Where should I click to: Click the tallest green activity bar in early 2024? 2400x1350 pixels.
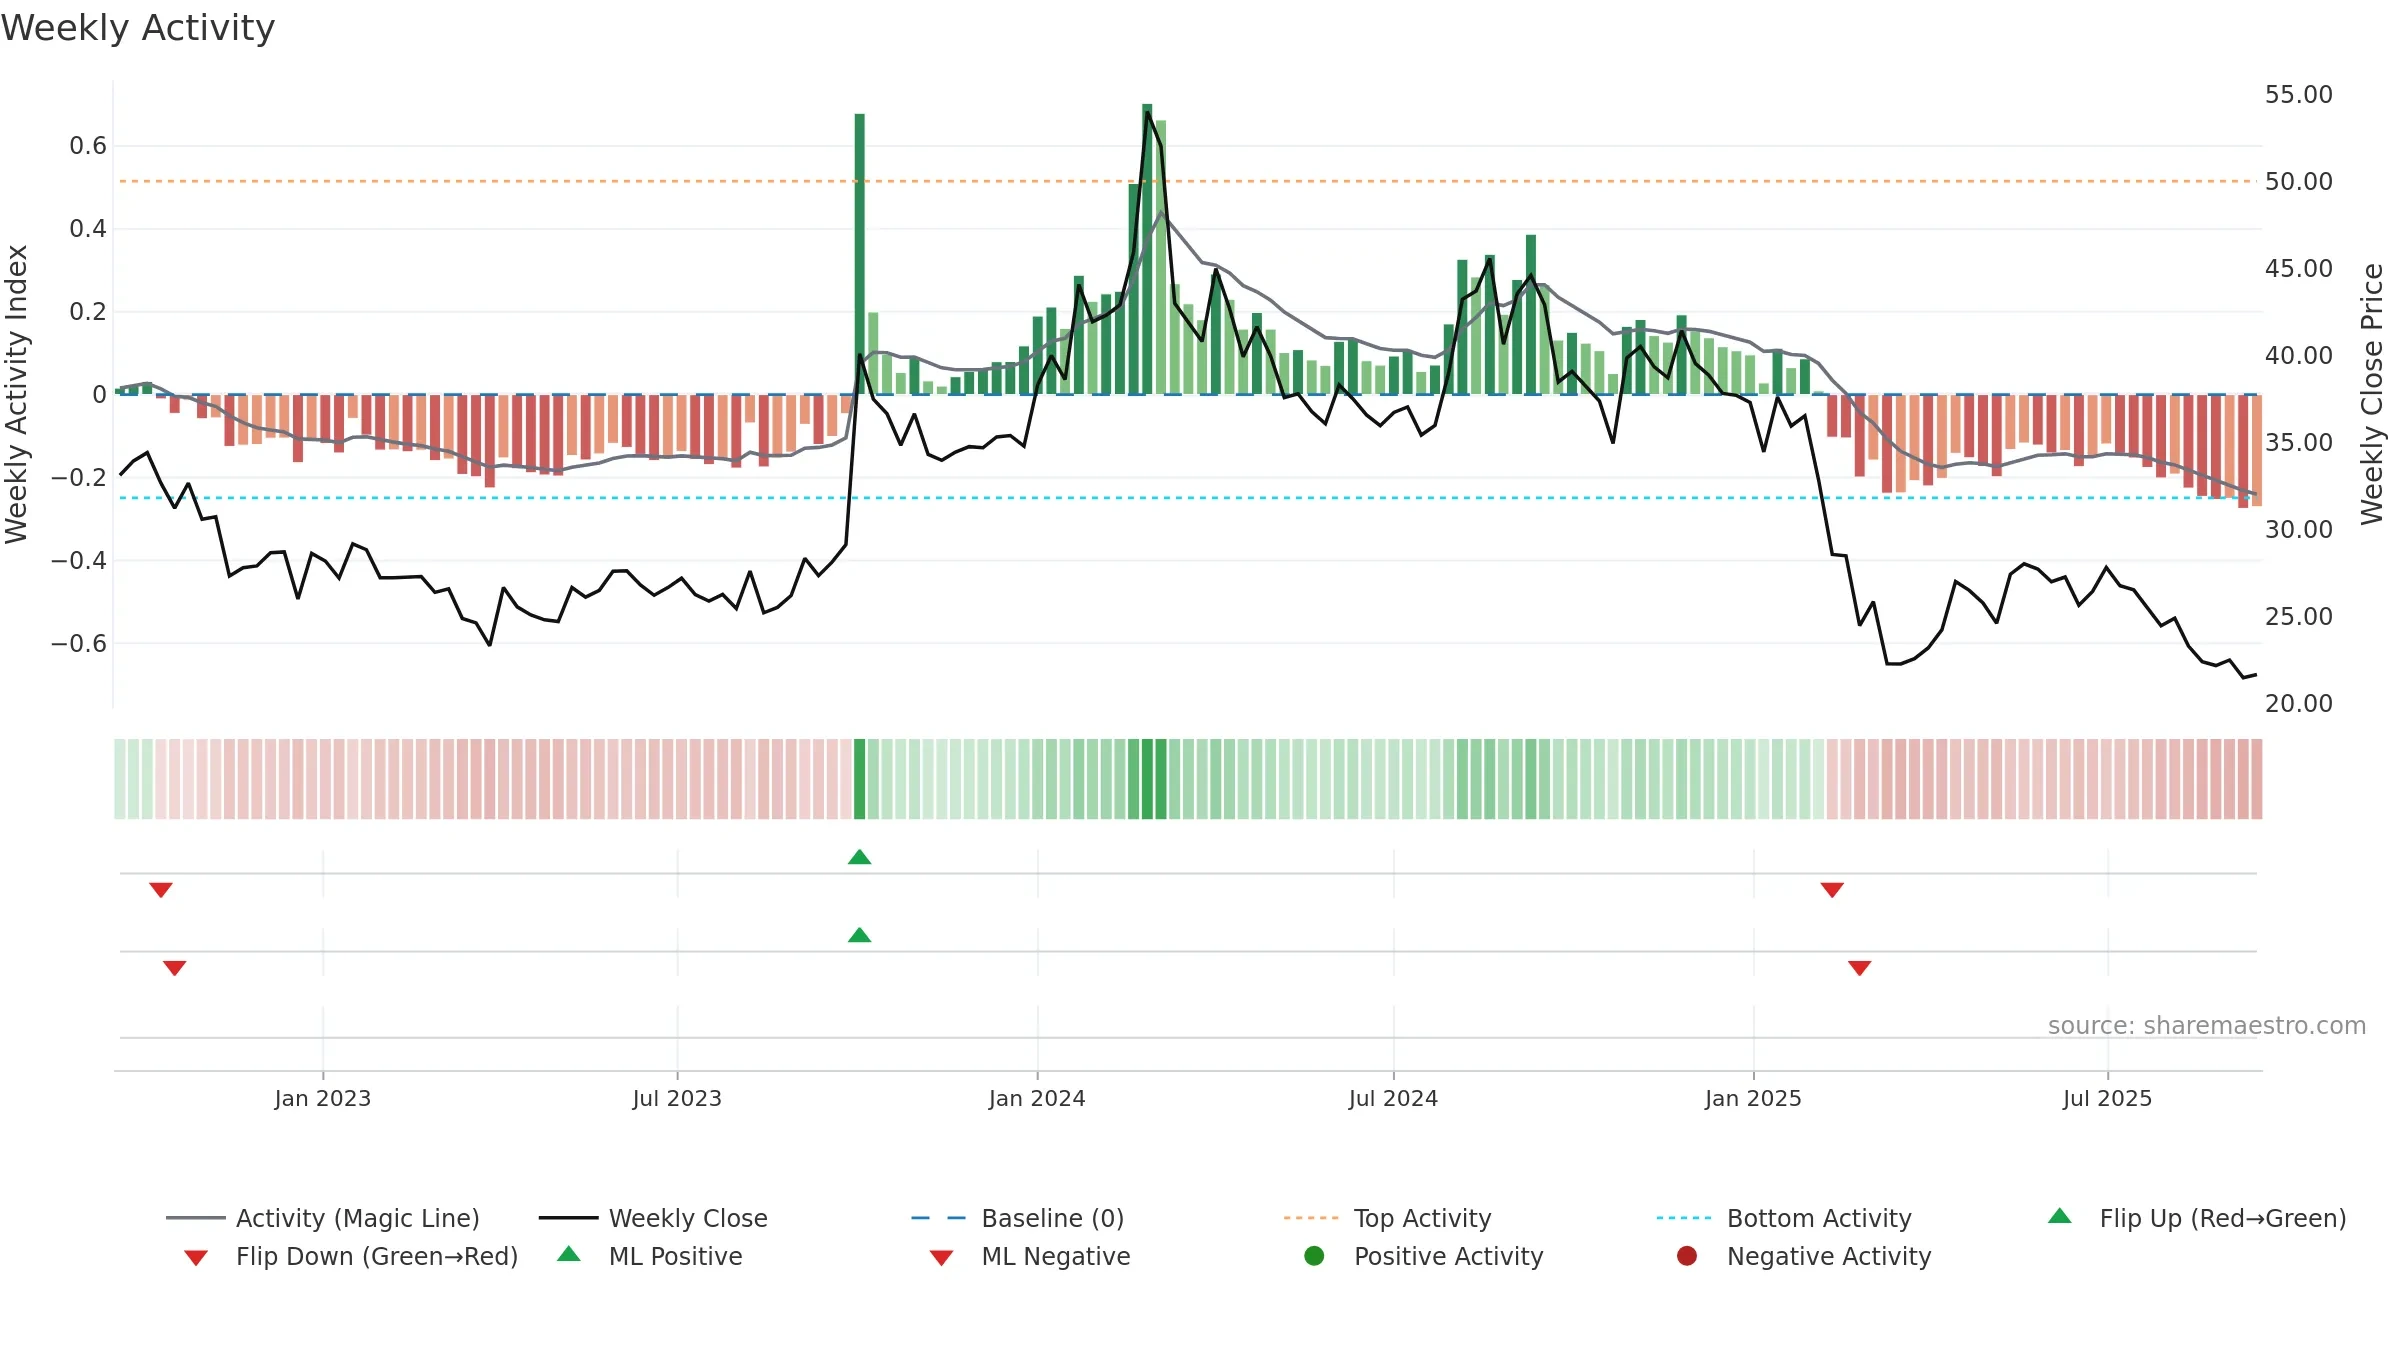1147,249
